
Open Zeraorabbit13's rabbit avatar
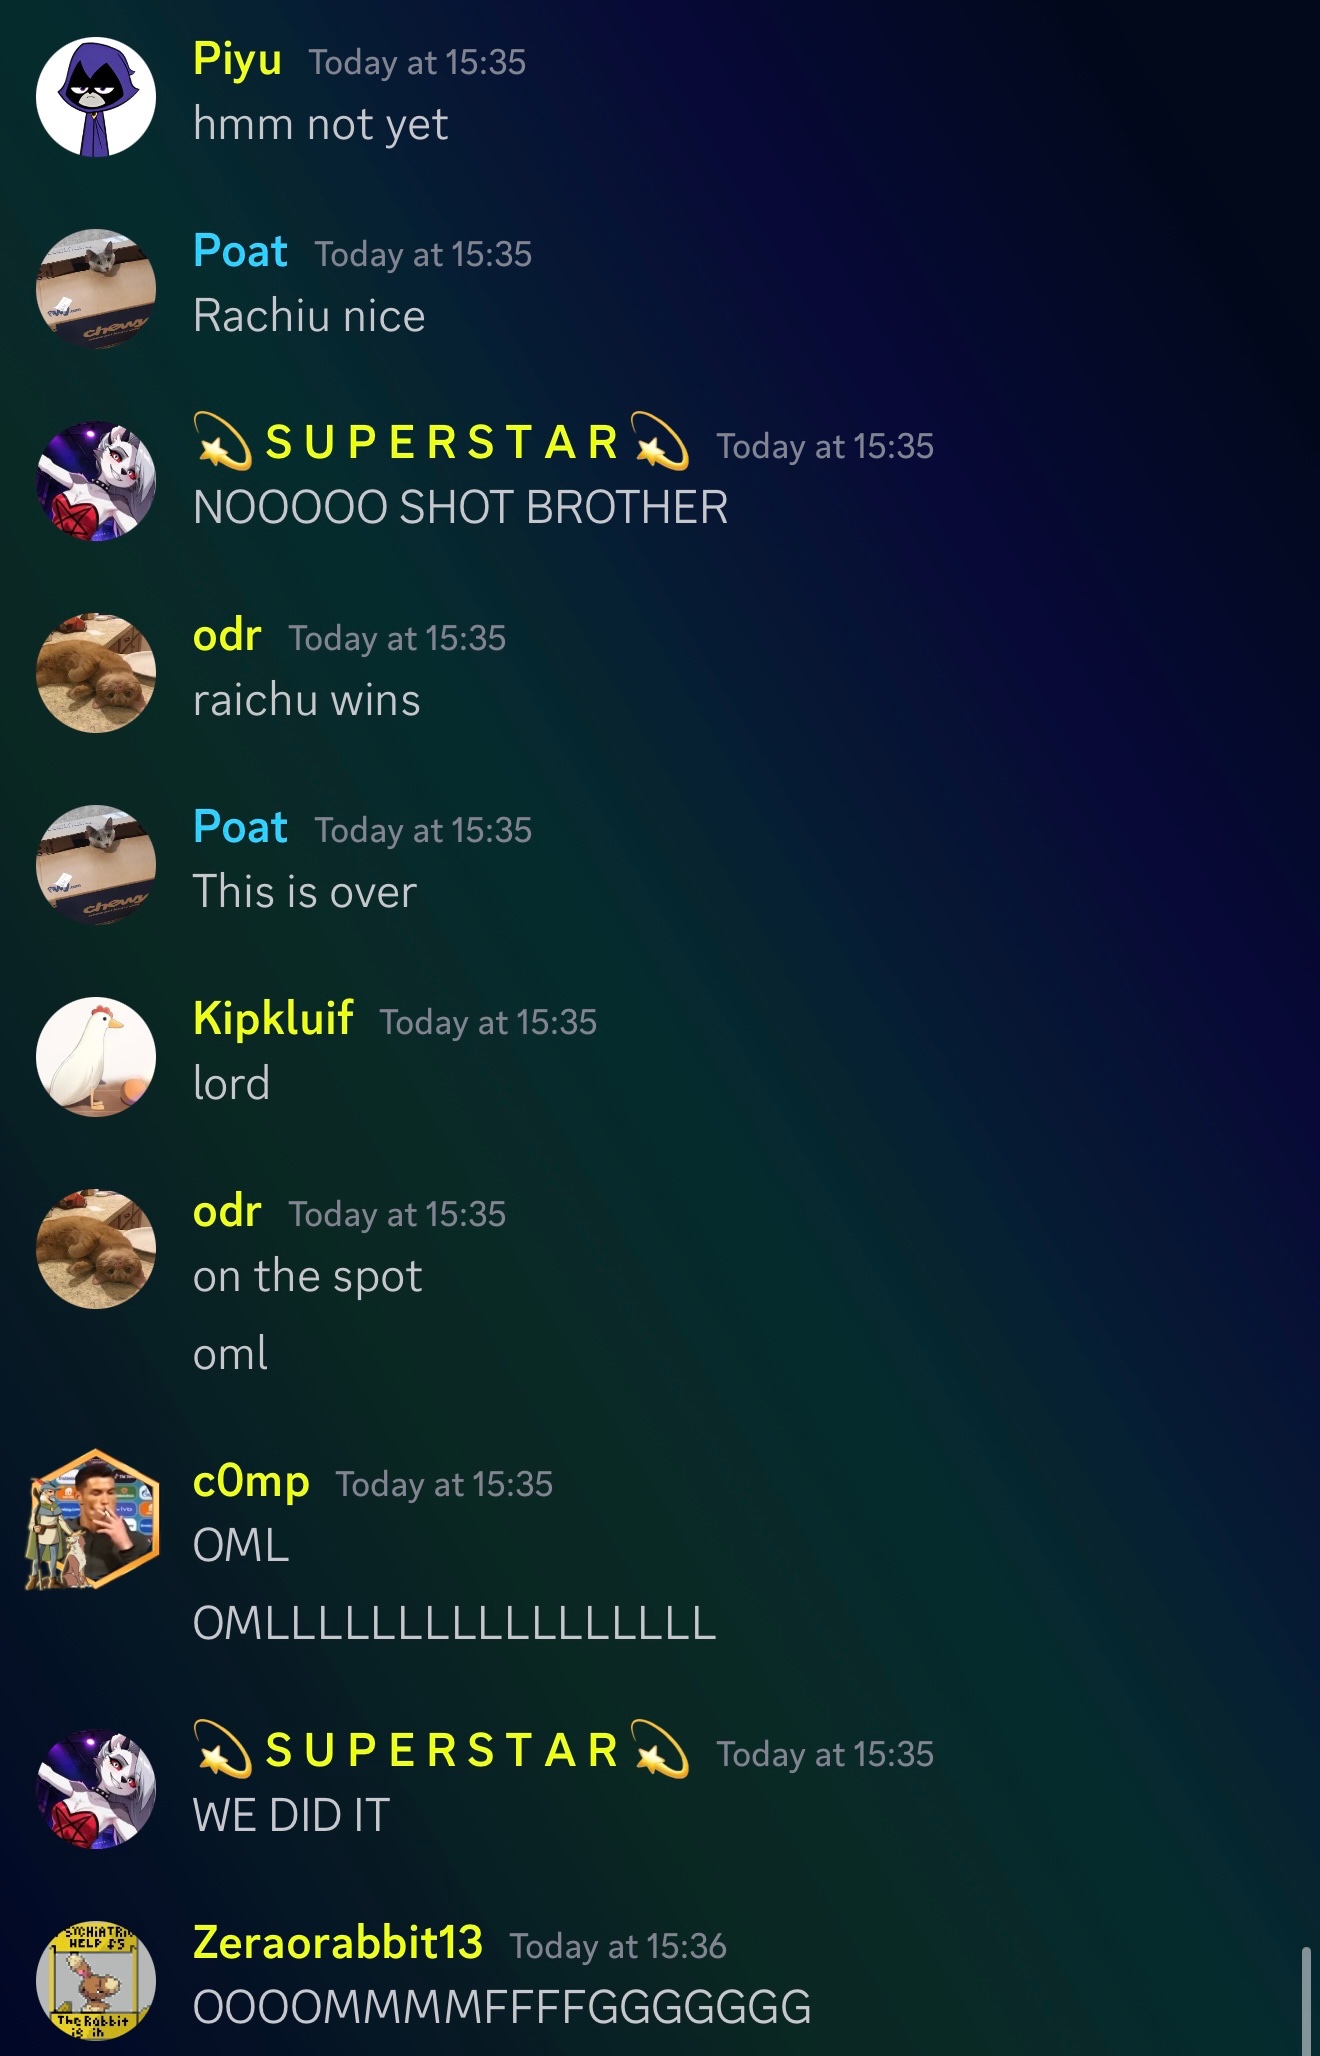(x=96, y=1981)
